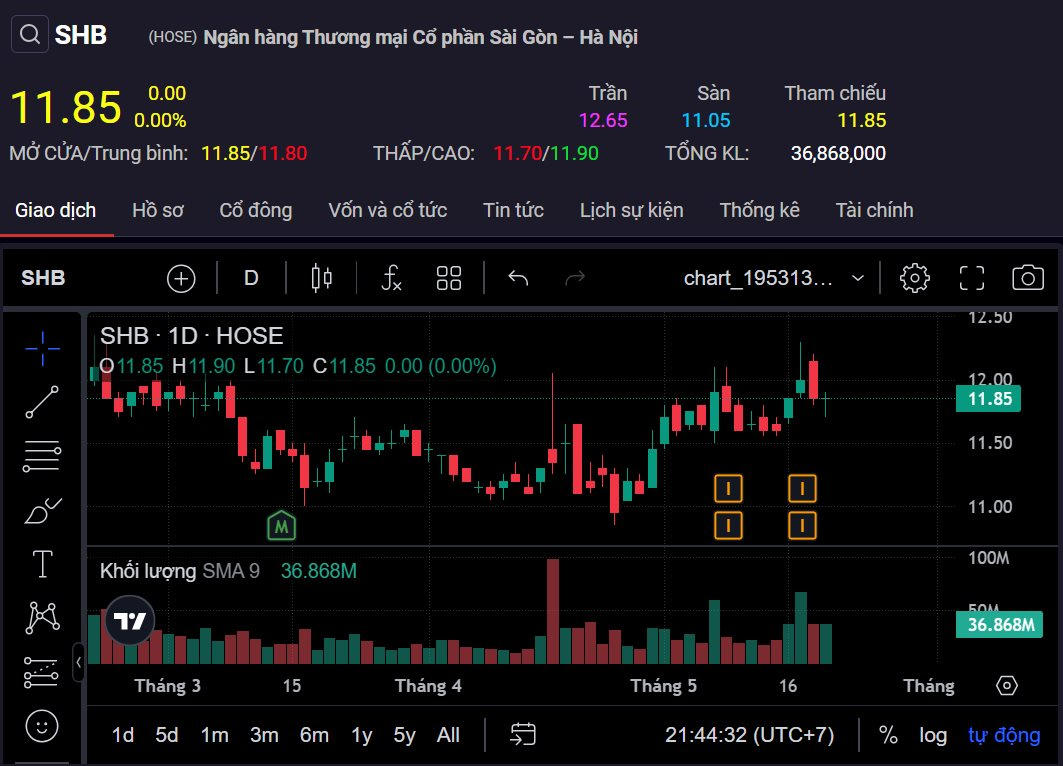Select the Fibonacci retracement lines tool
Viewport: 1063px width, 766px height.
(42, 456)
